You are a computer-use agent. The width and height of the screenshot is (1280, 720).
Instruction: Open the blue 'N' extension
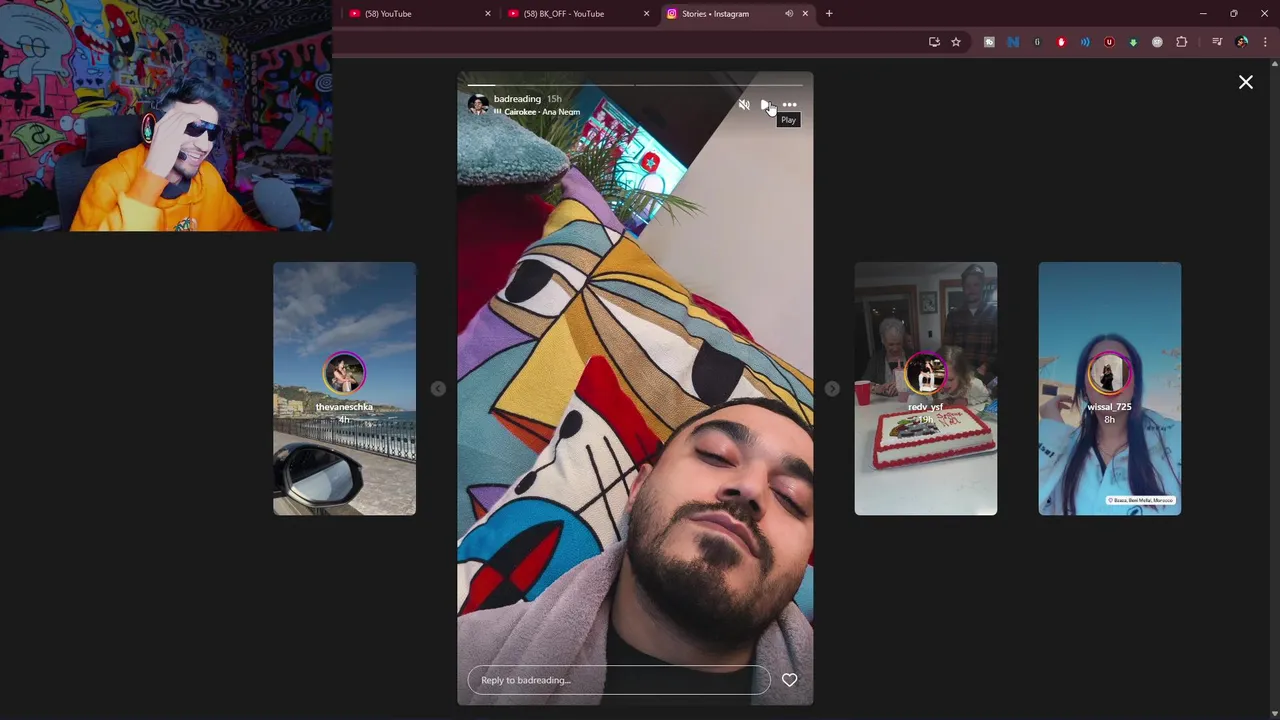tap(1013, 42)
